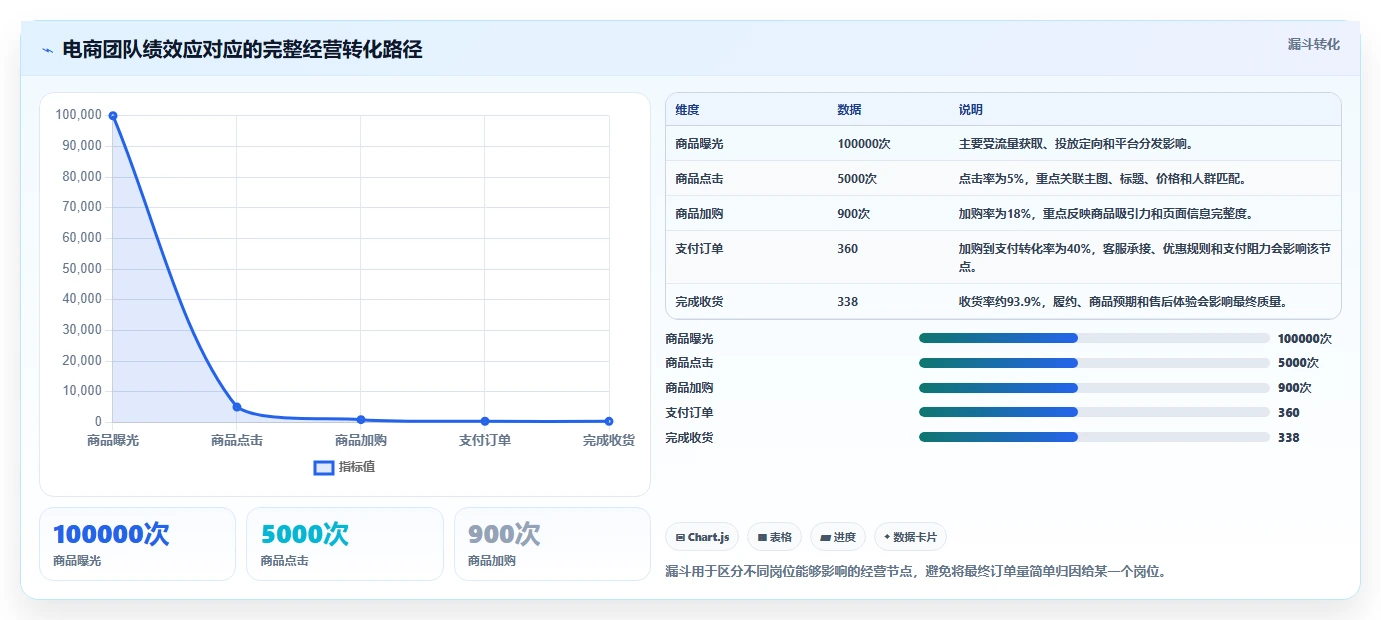The image size is (1381, 620).
Task: Click the 900次 table data cell
Action: (854, 214)
